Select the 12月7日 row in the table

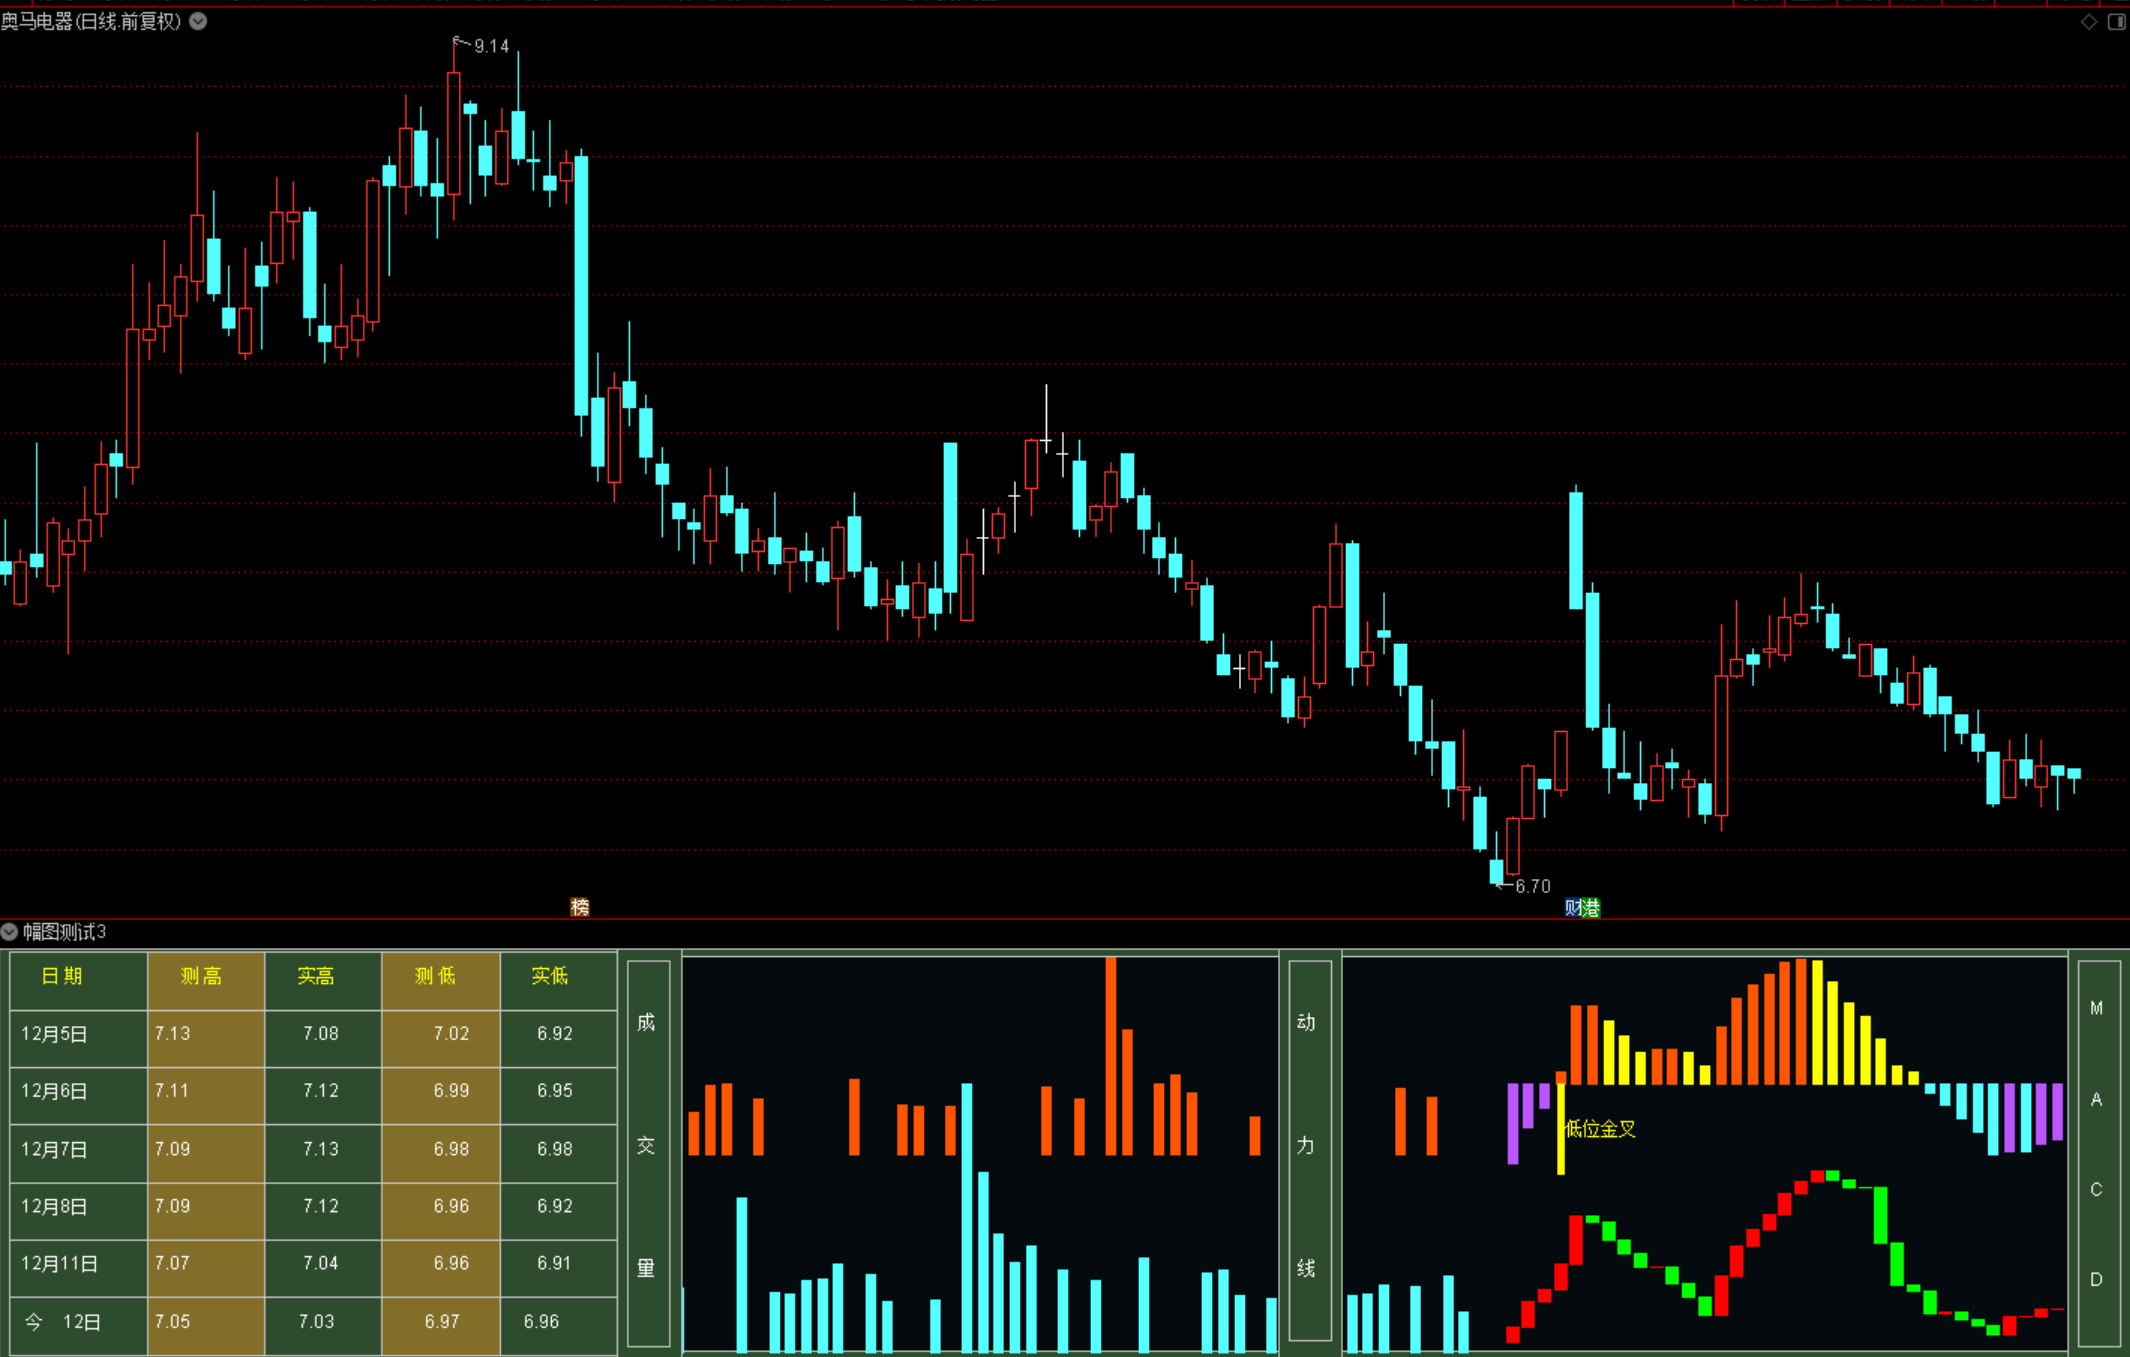(54, 1149)
